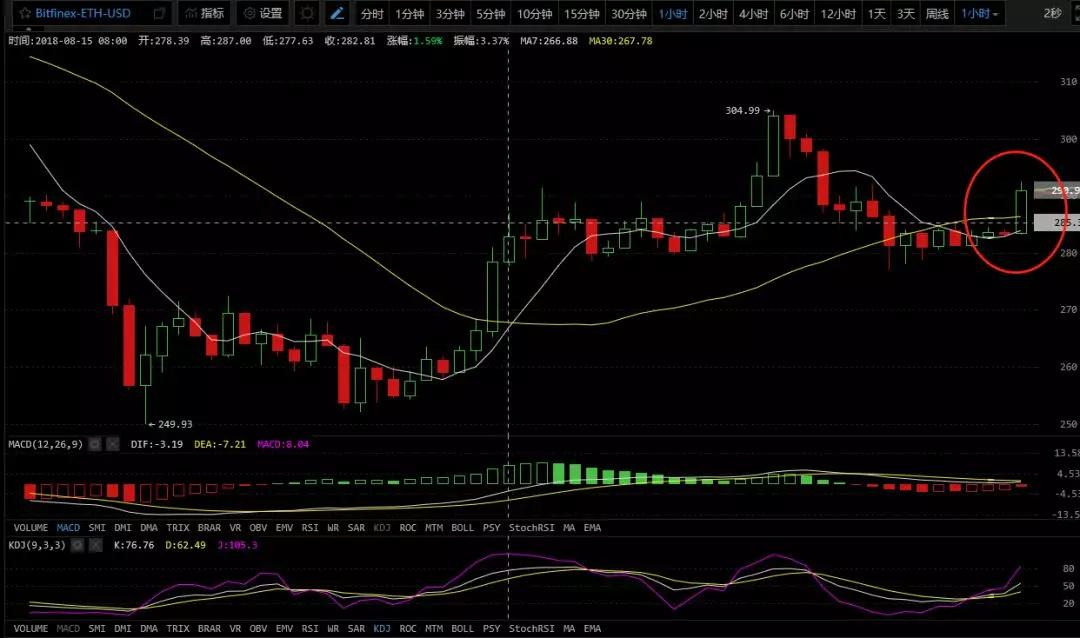Close the MACD indicator panel
Viewport: 1080px width, 638px height.
click(112, 444)
